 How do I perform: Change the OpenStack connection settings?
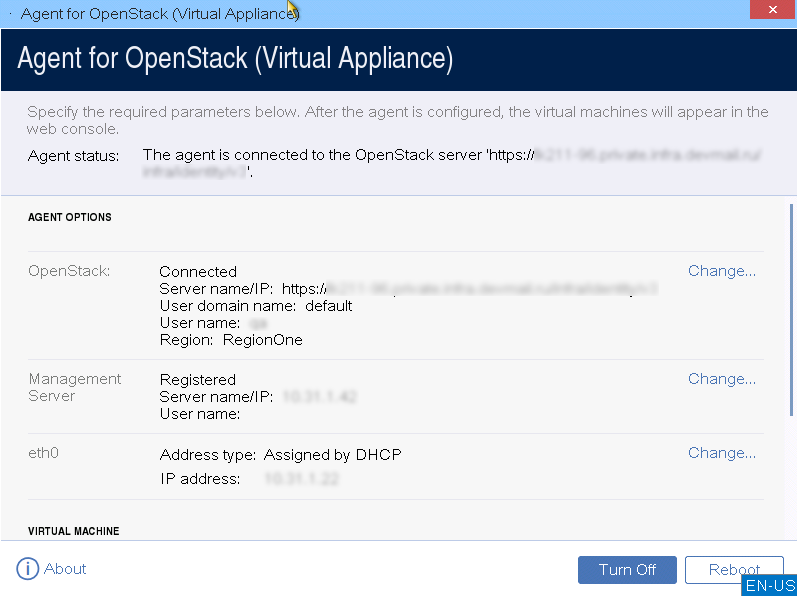click(x=722, y=271)
